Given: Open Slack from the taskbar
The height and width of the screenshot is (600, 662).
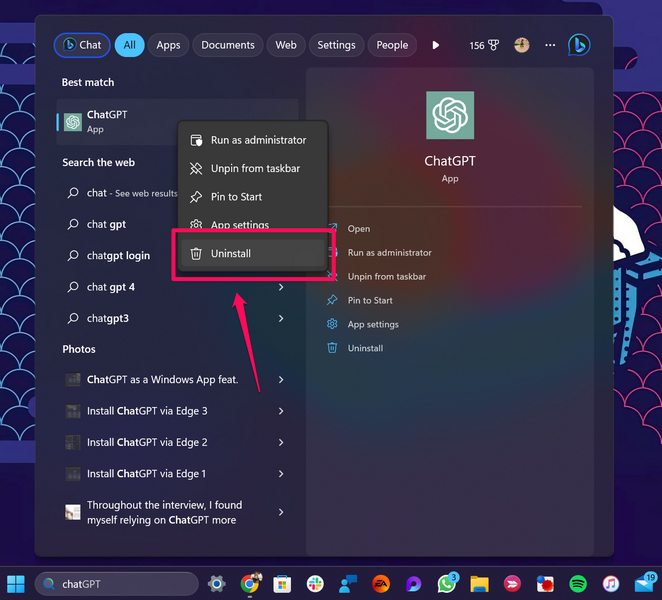Looking at the screenshot, I should coord(315,584).
